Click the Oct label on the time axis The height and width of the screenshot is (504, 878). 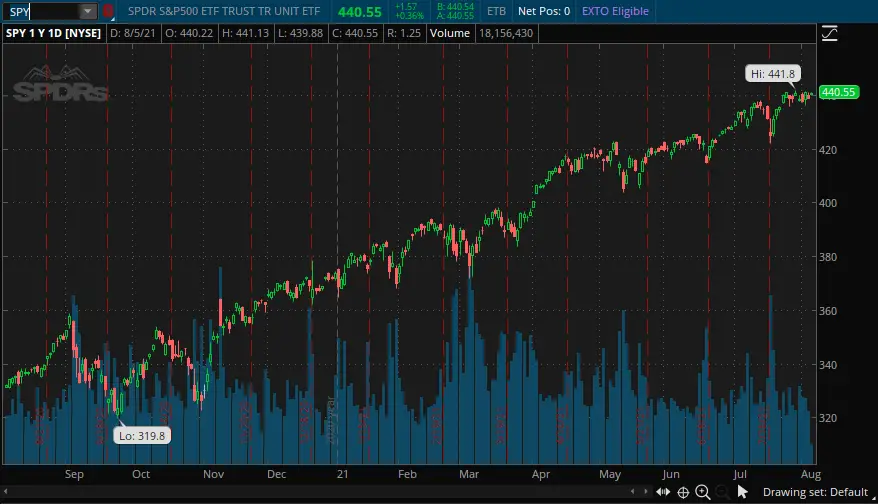(141, 474)
